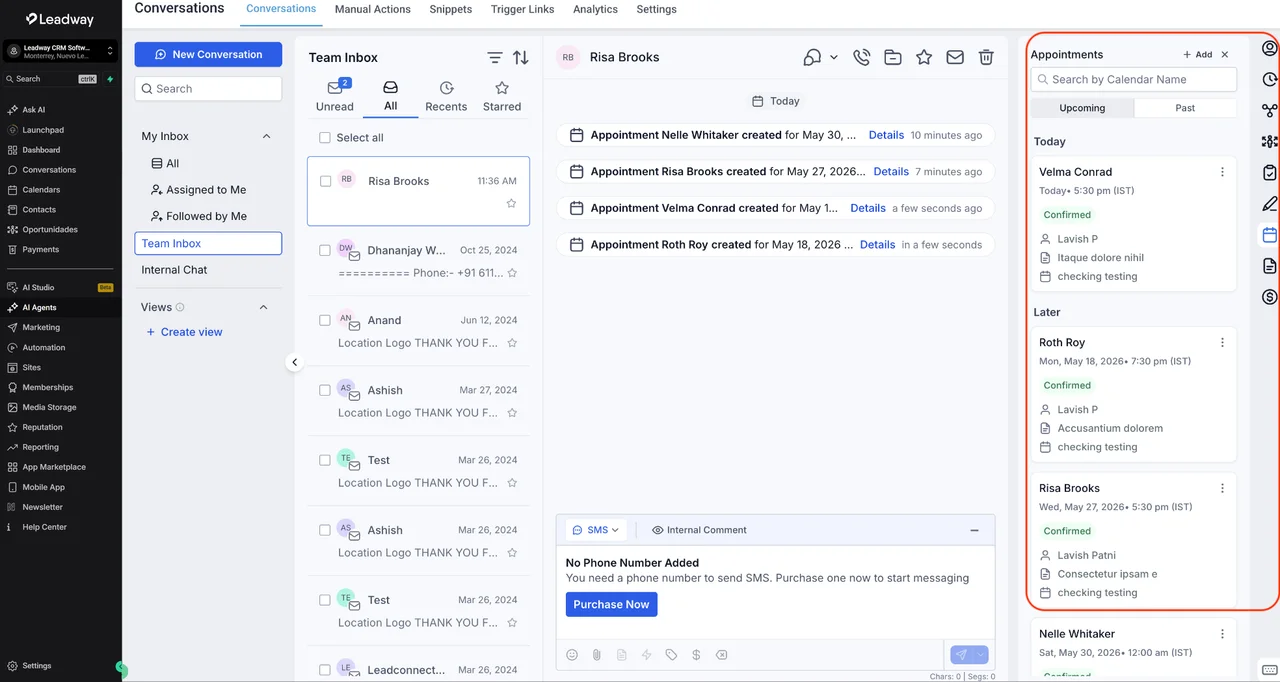Viewport: 1280px width, 682px height.
Task: Open the clipboard tasks icon in right rail
Action: tap(1269, 173)
